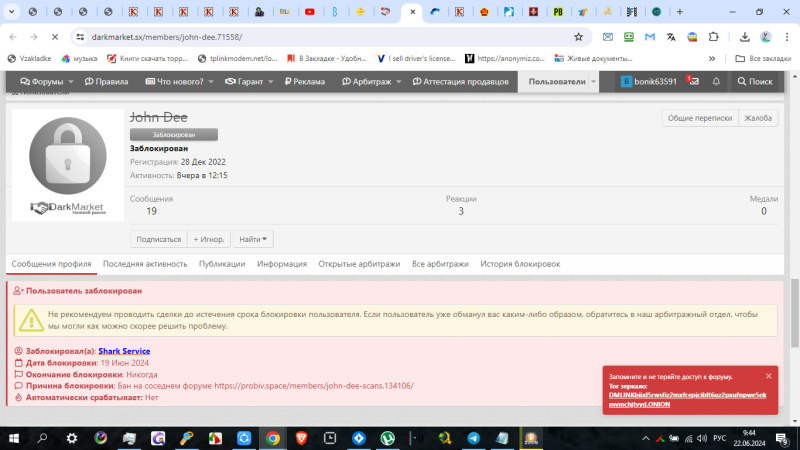Show hidden system tray icons
This screenshot has height=450, width=800.
pyautogui.click(x=645, y=438)
